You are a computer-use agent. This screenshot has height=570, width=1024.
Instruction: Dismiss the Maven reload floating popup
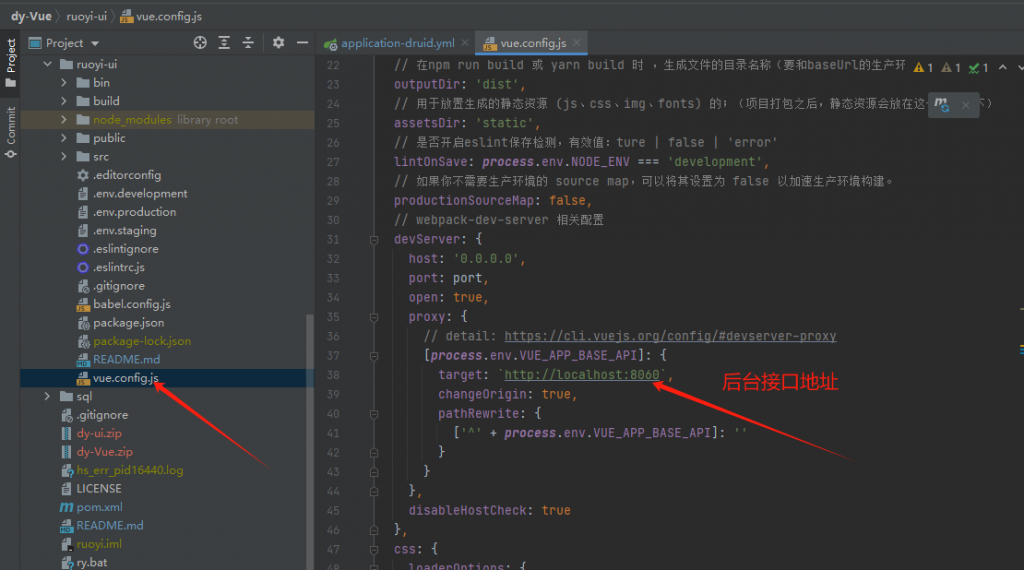tap(965, 103)
